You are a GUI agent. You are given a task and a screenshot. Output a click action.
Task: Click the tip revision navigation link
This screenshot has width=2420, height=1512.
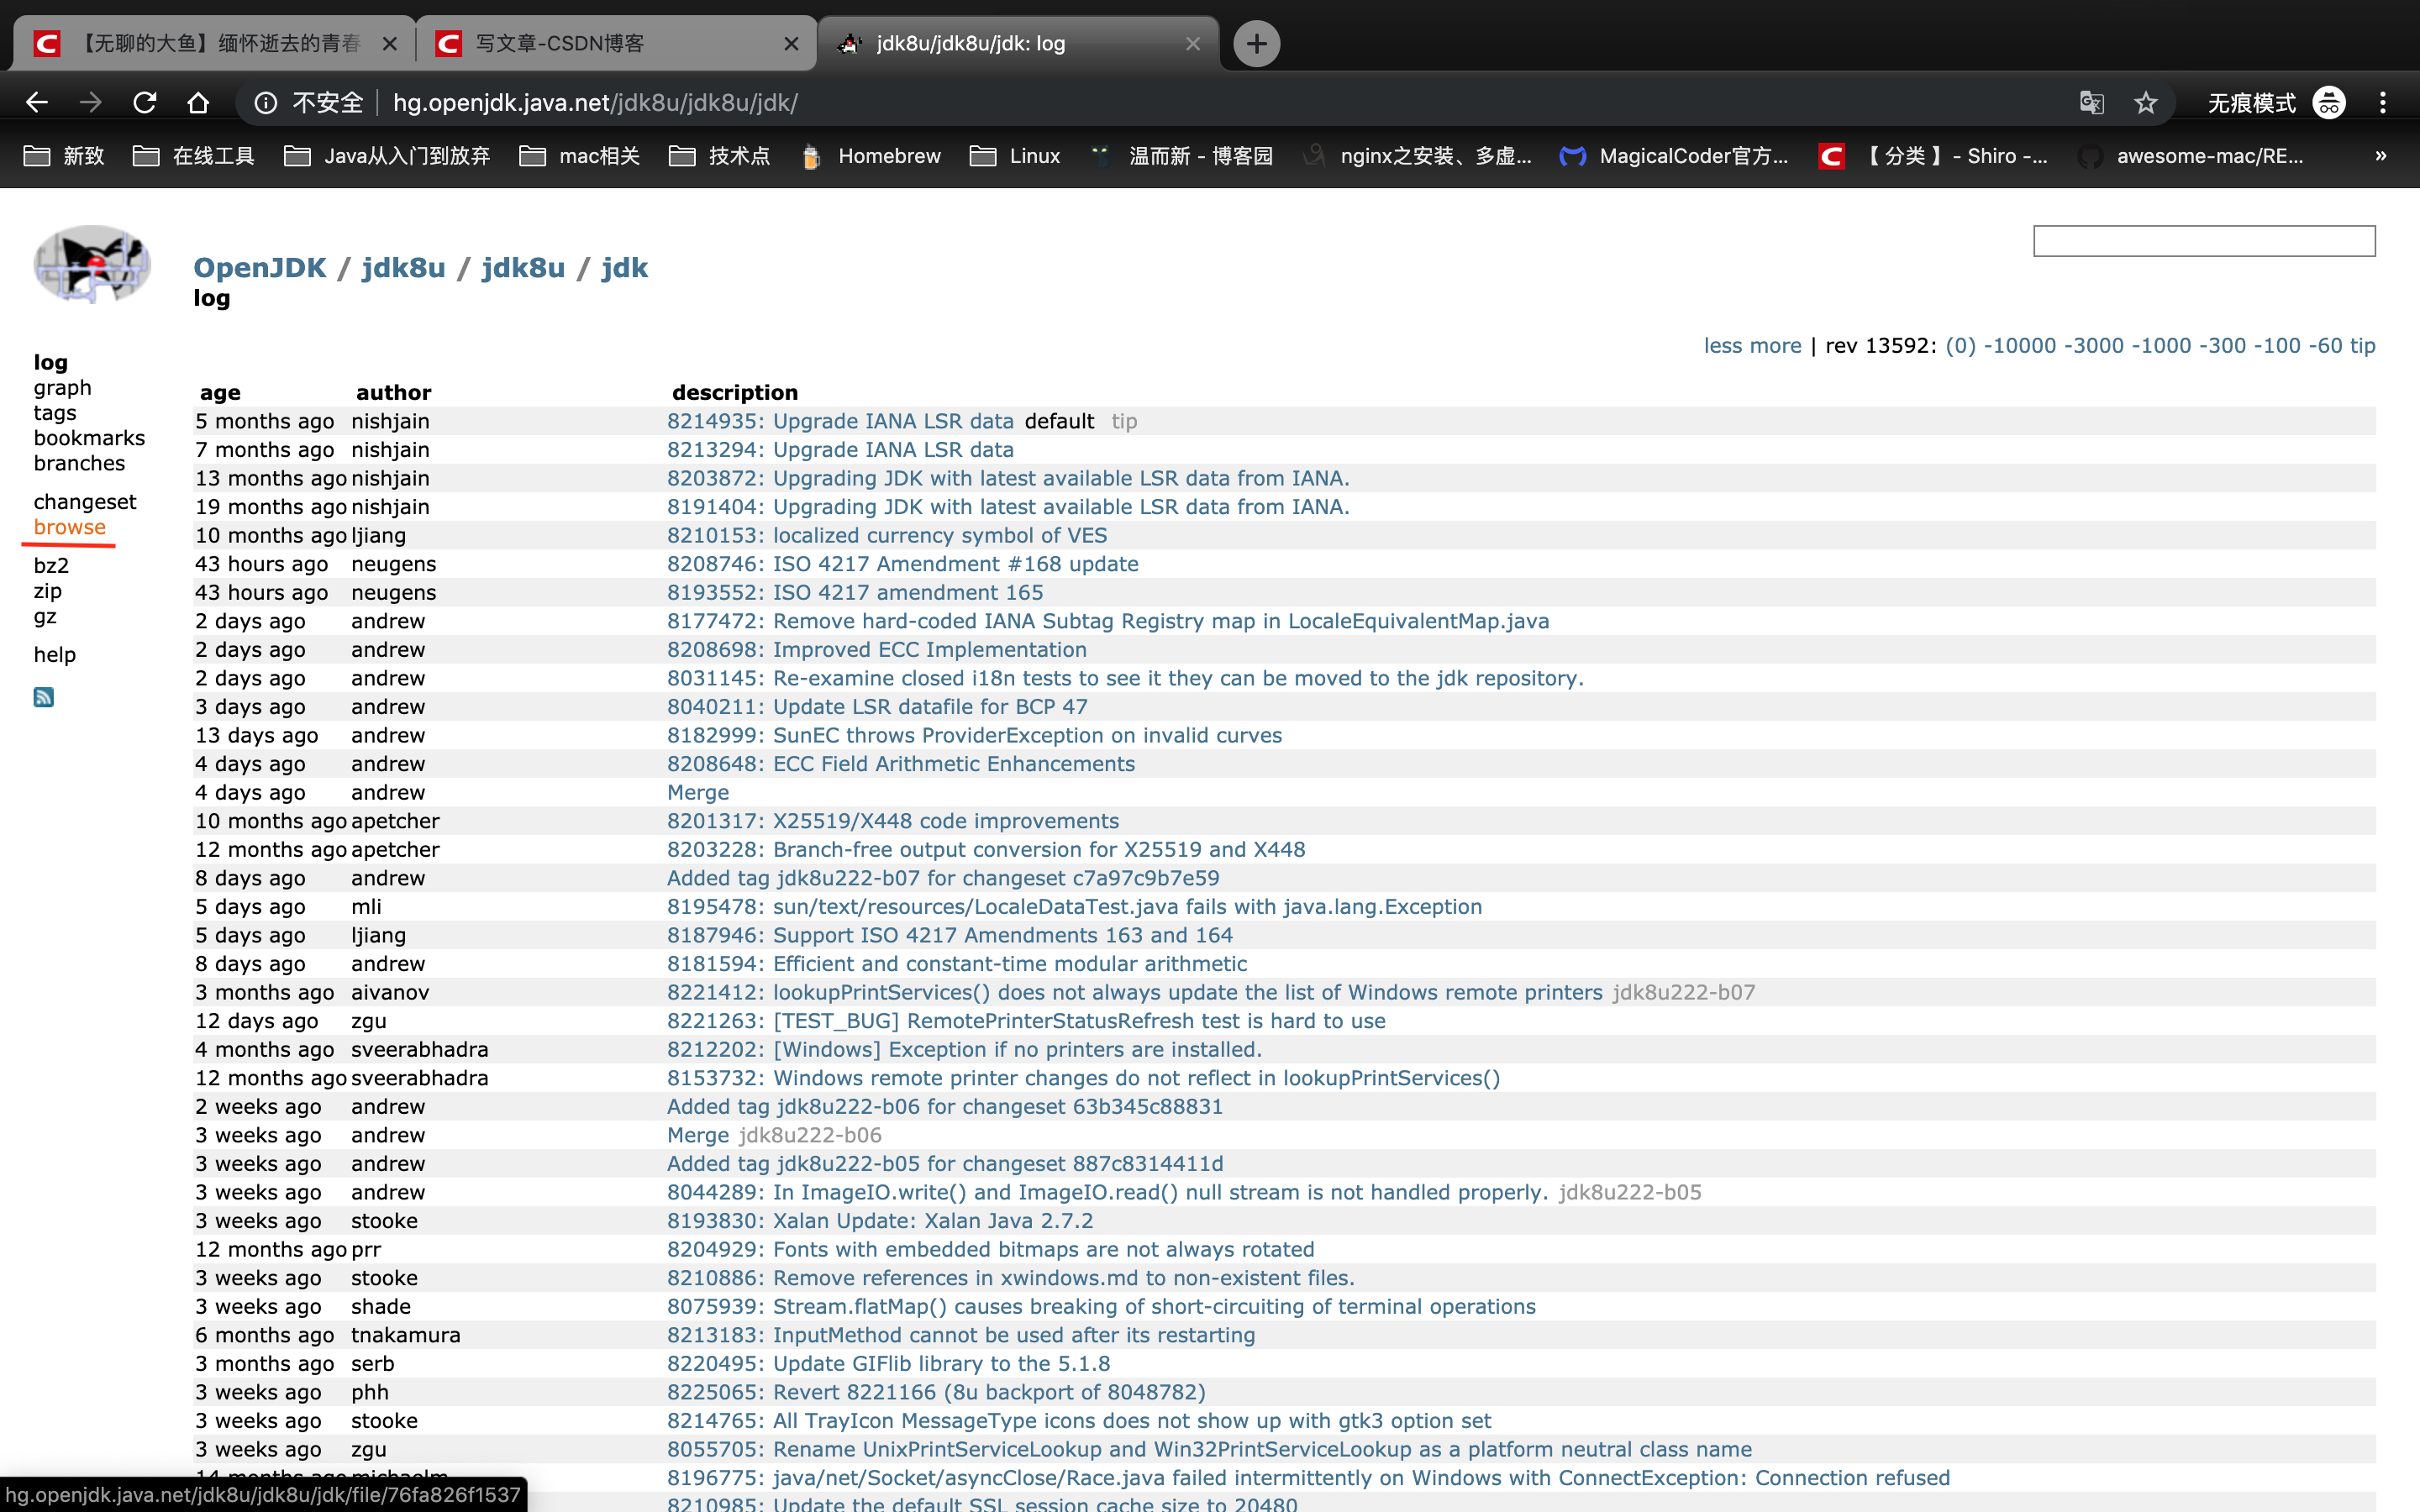click(x=2362, y=345)
